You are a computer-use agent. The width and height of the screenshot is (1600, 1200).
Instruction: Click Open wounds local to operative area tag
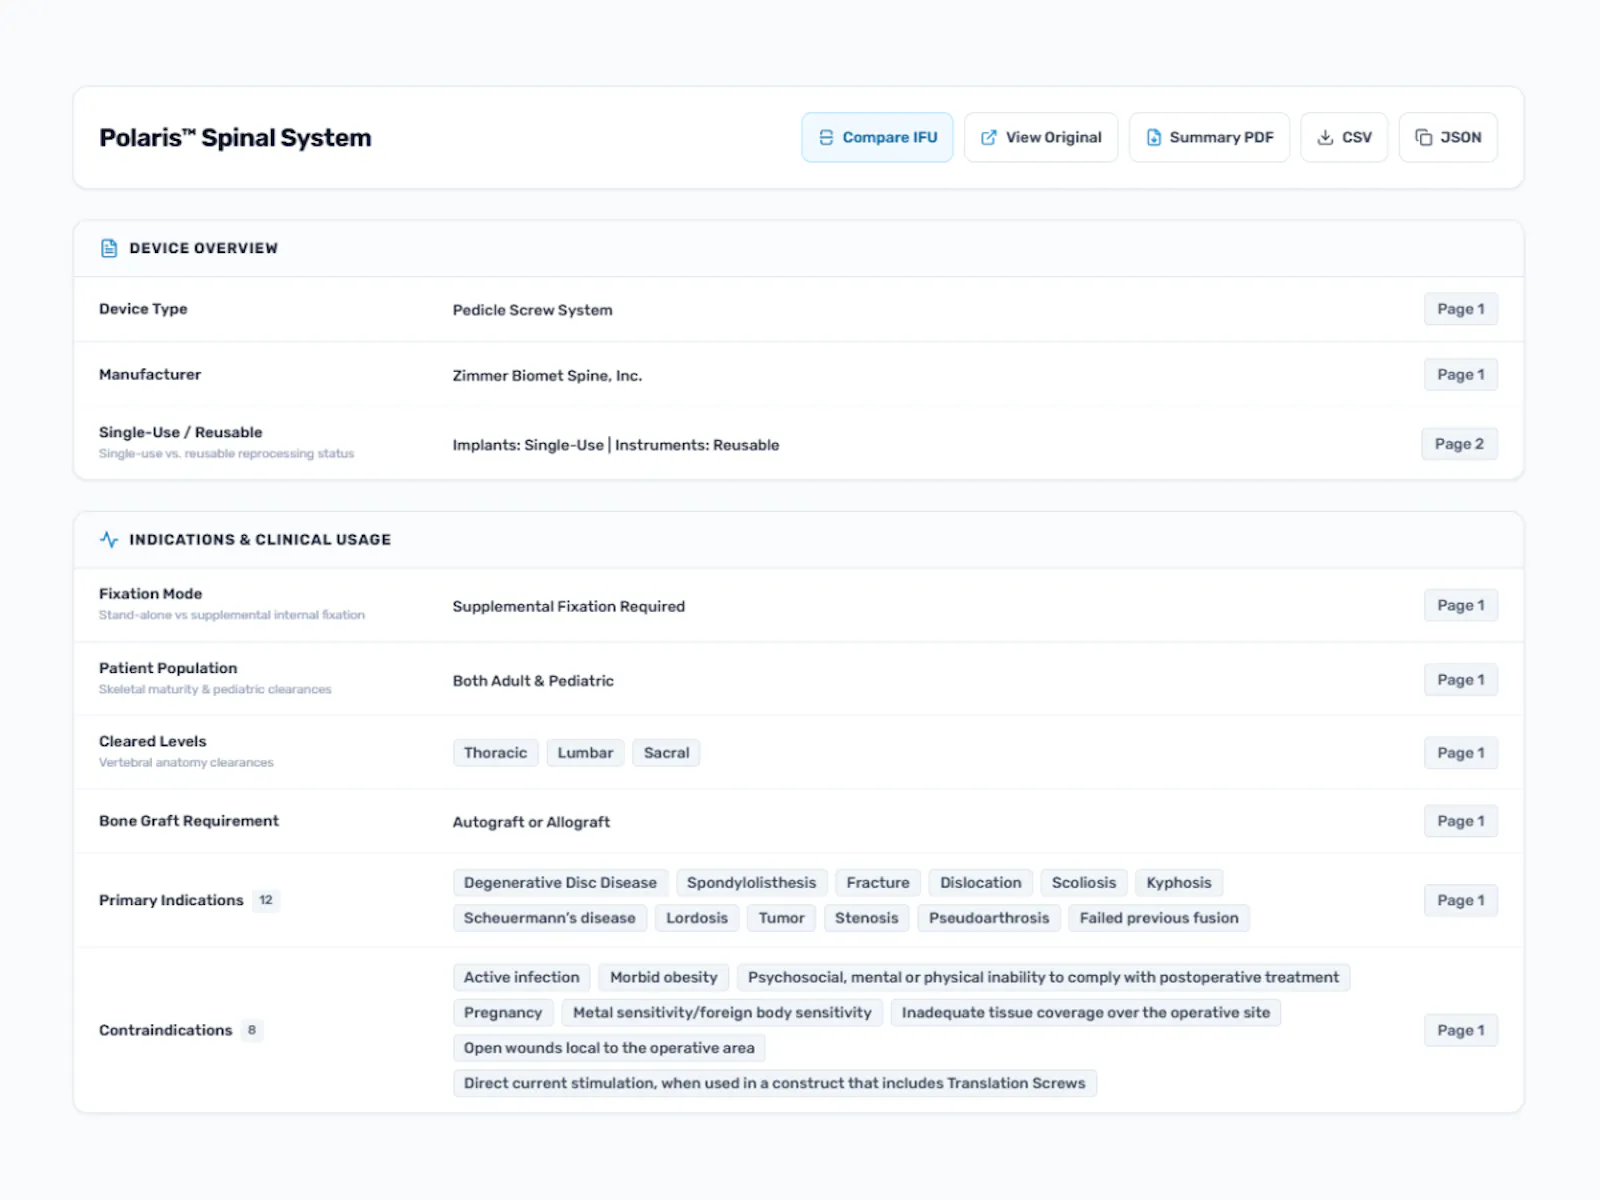[x=609, y=1048]
